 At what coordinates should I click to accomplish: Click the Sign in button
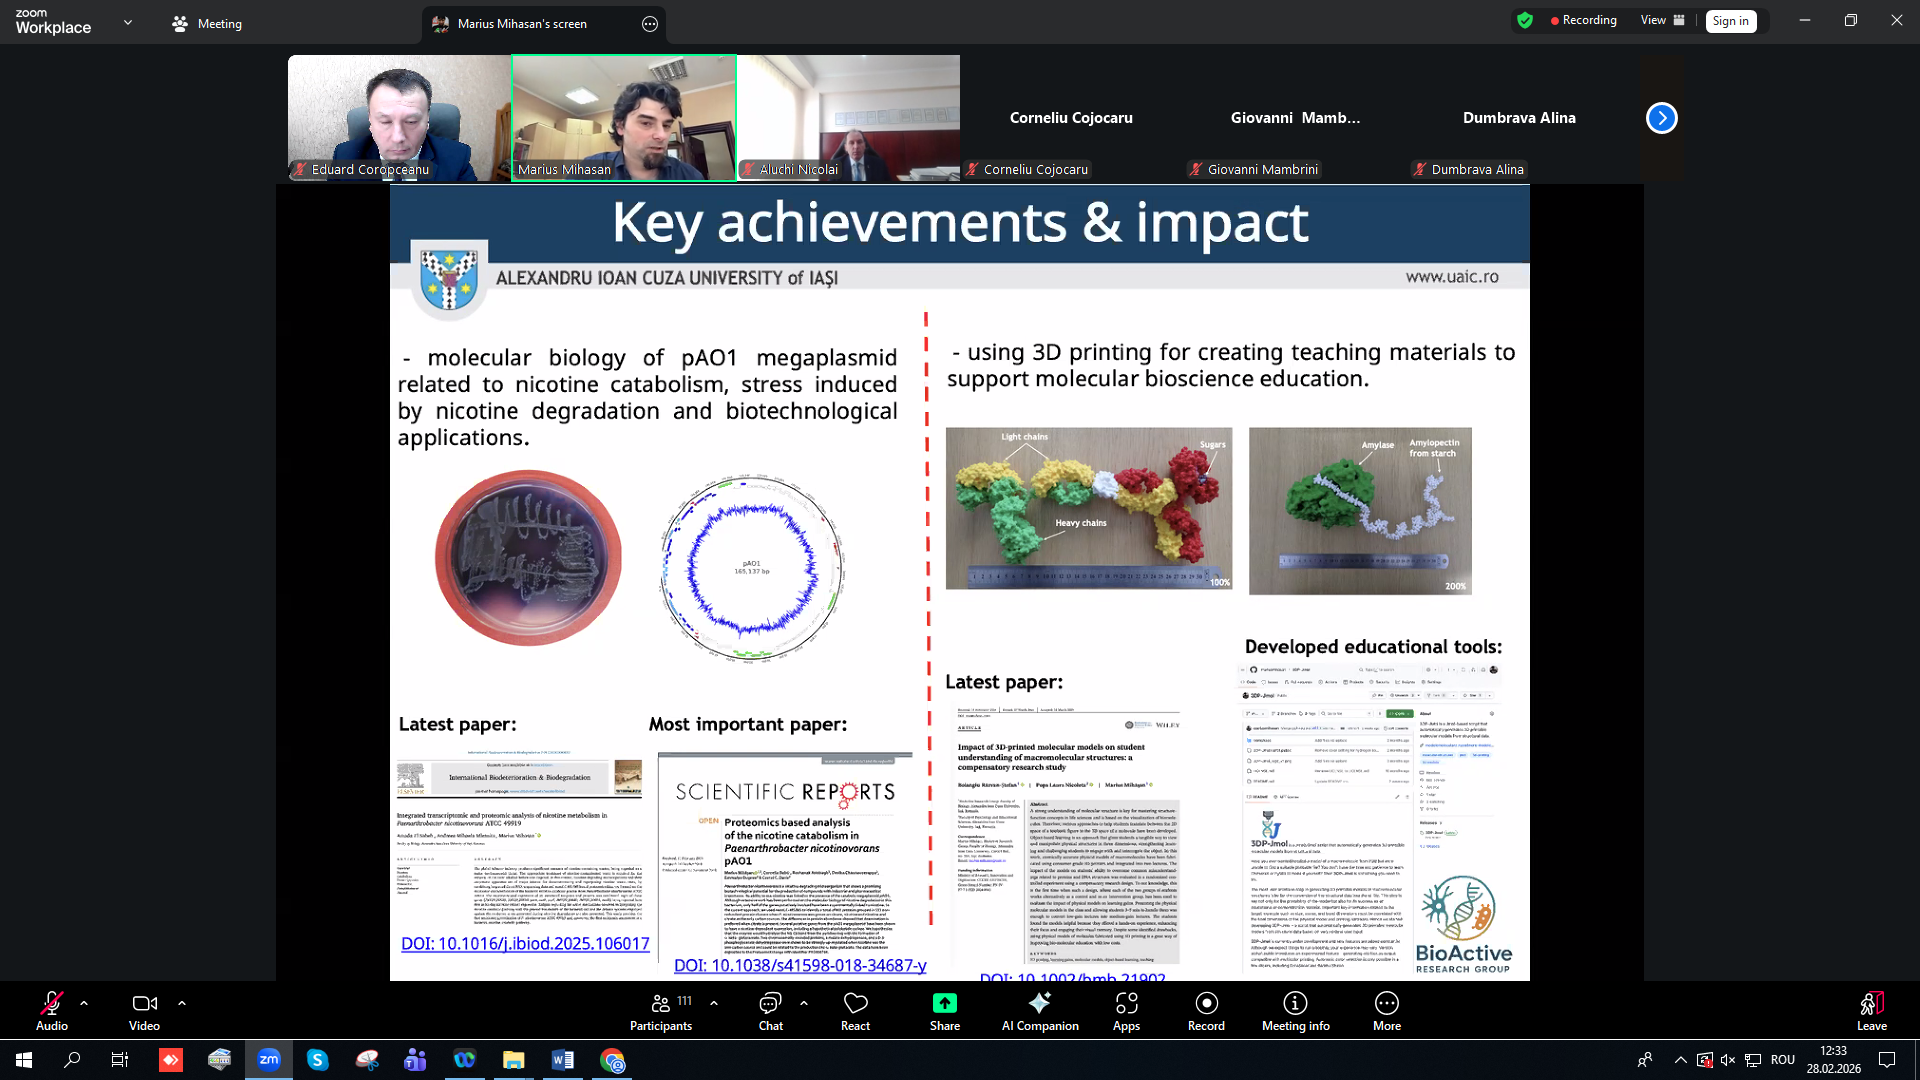coord(1730,21)
